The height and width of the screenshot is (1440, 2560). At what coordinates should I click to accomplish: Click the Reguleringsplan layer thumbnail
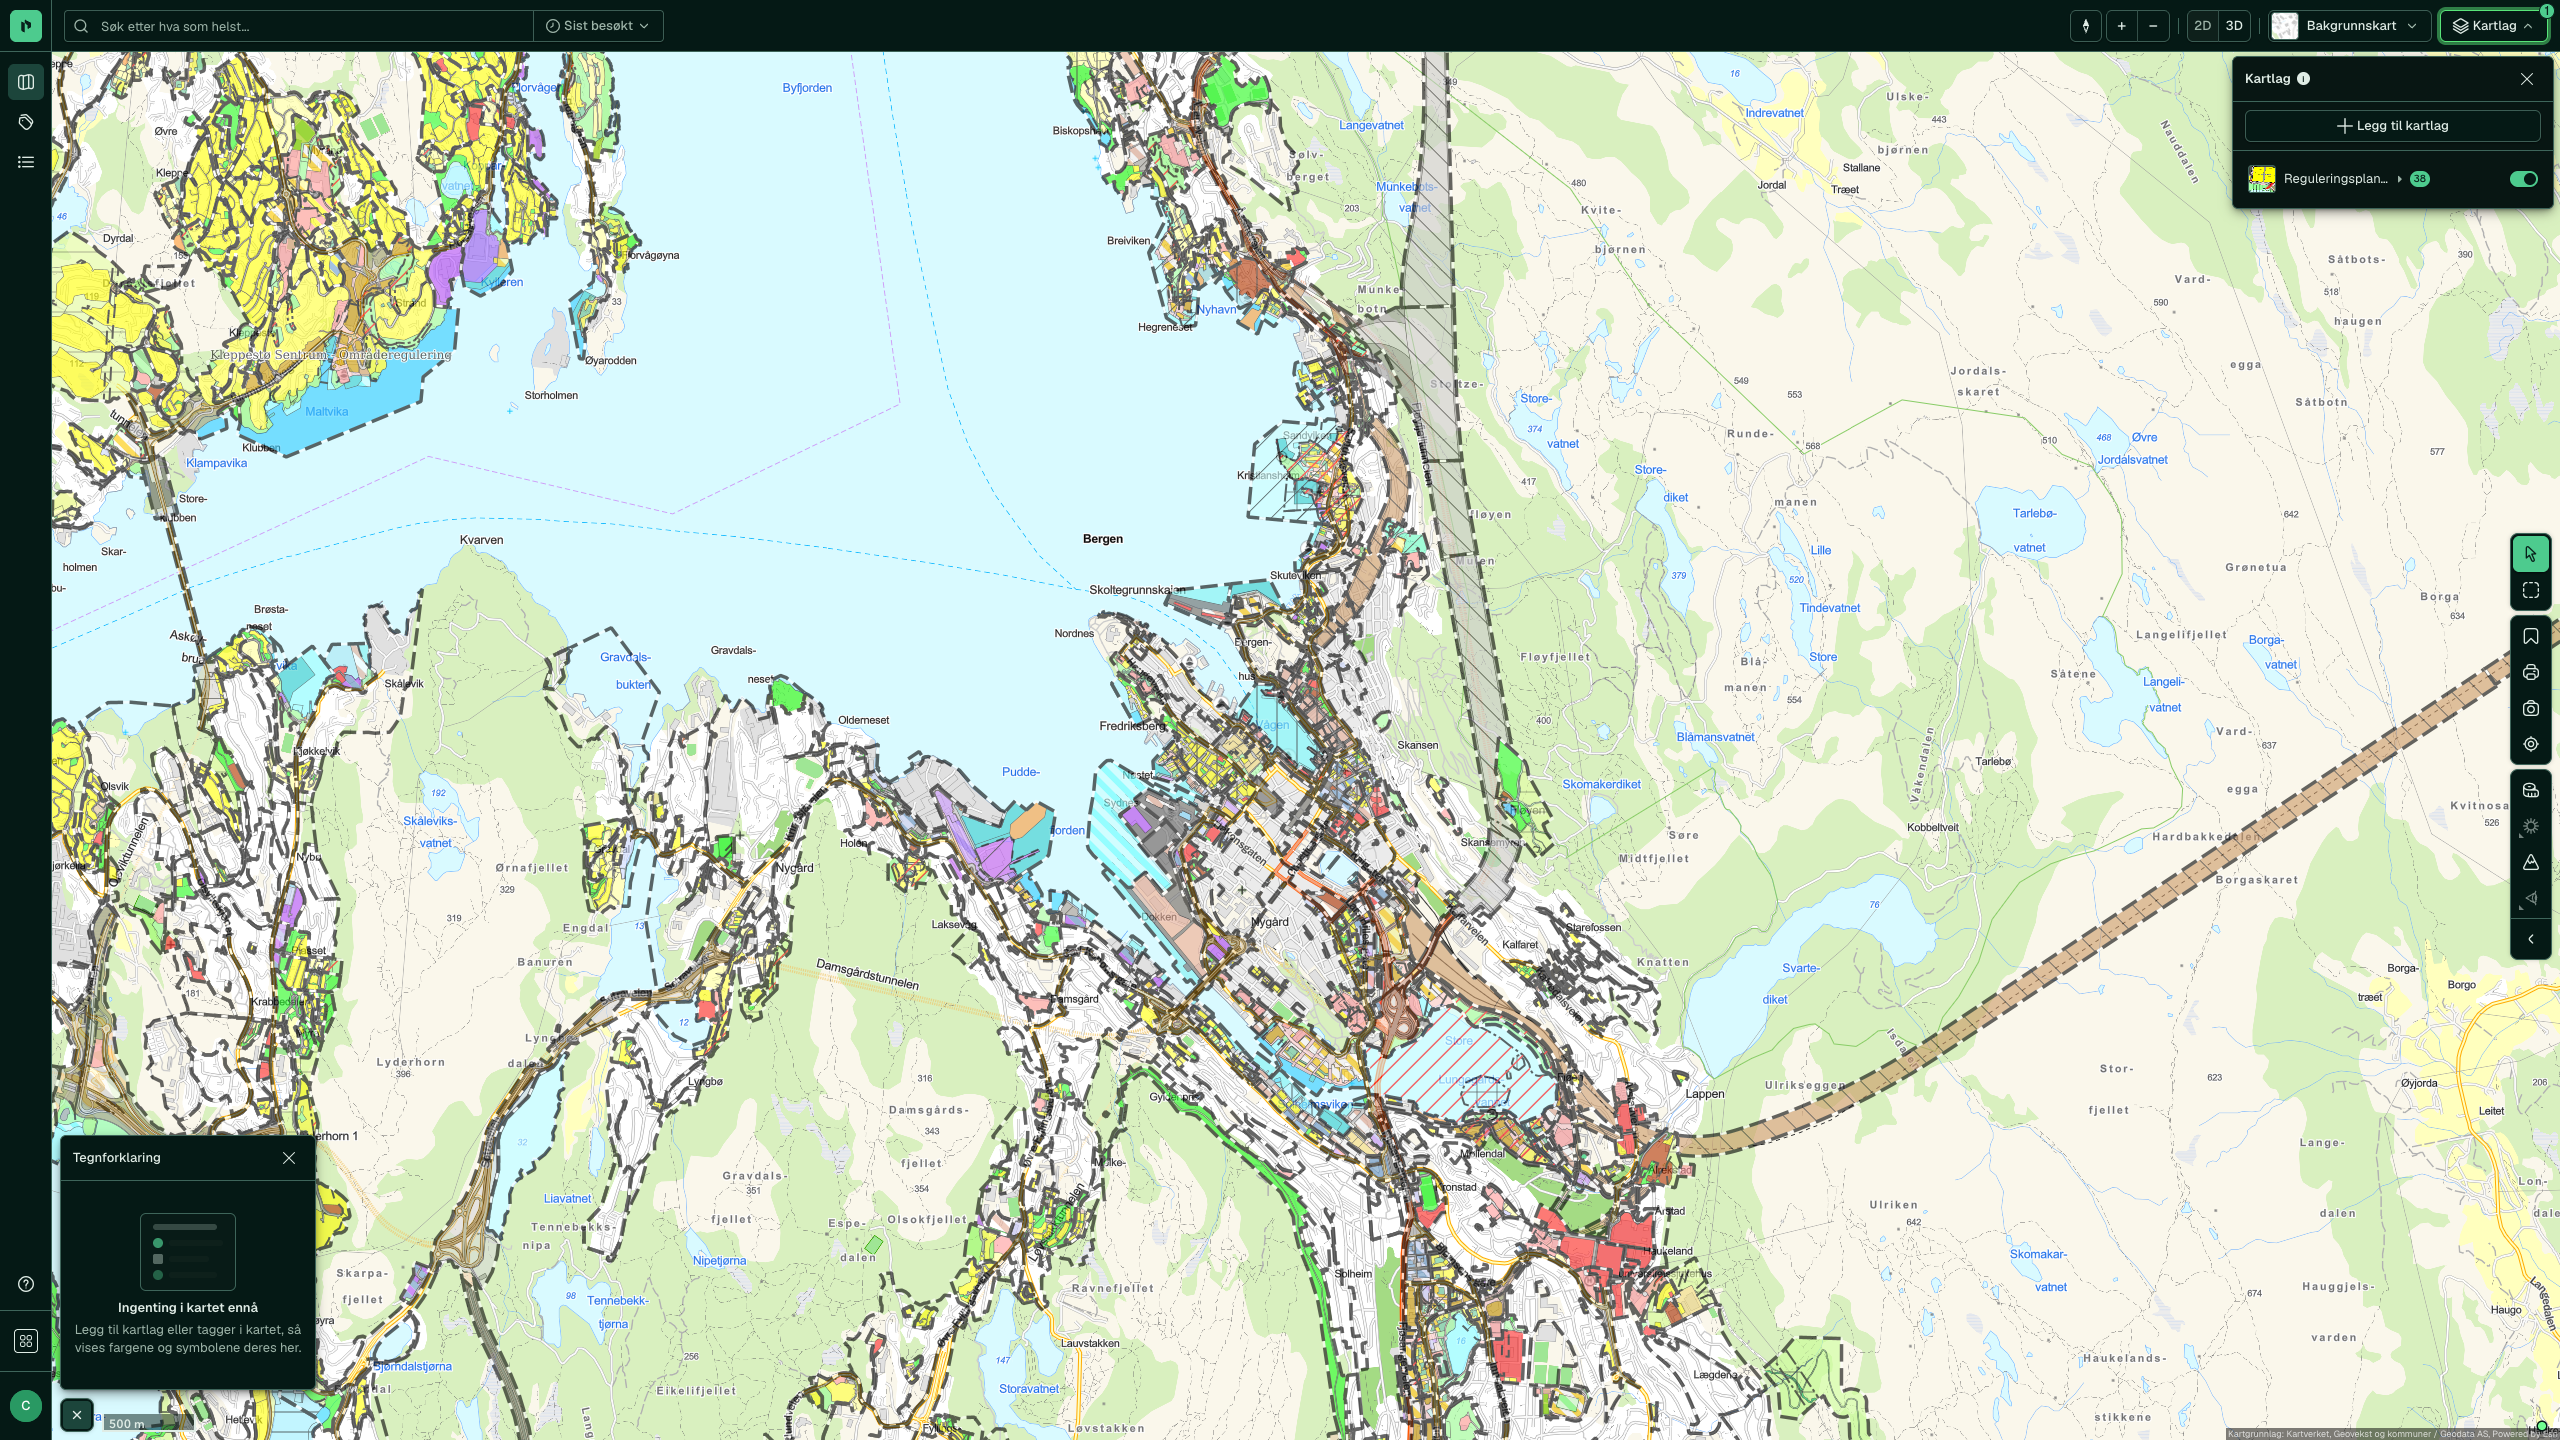[x=2262, y=179]
